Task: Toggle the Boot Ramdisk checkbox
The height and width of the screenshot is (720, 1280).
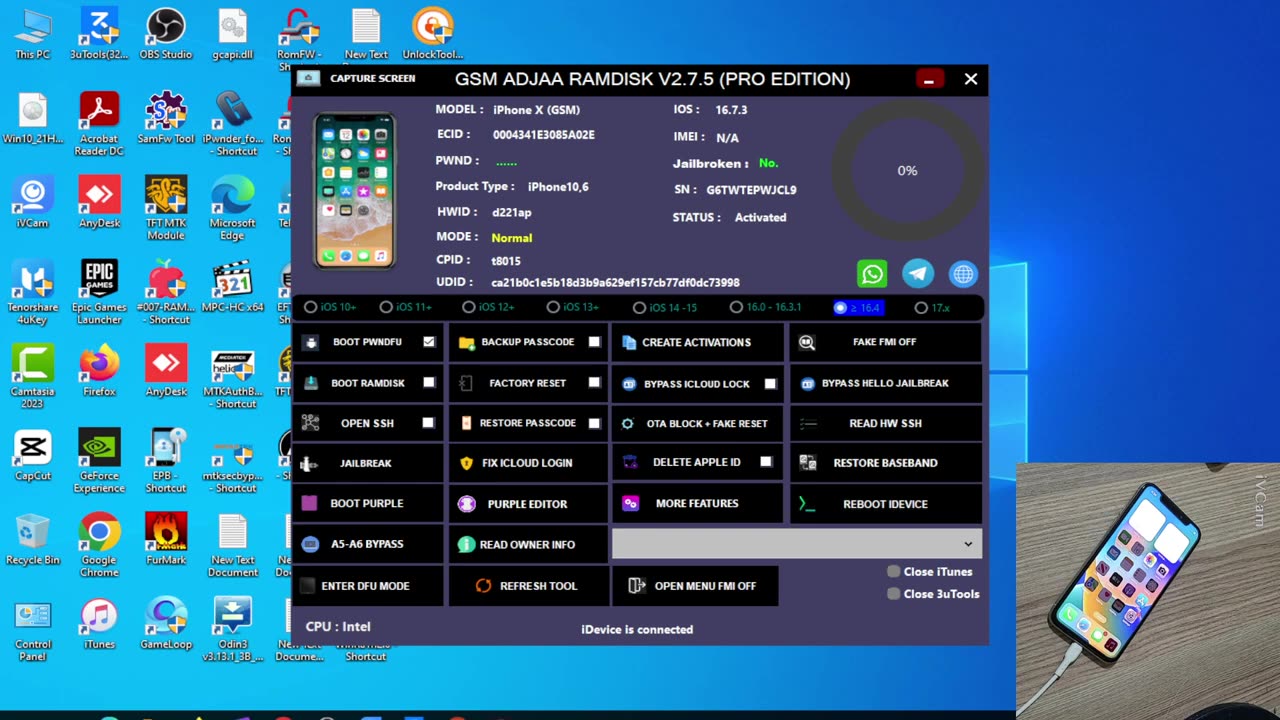Action: click(429, 383)
